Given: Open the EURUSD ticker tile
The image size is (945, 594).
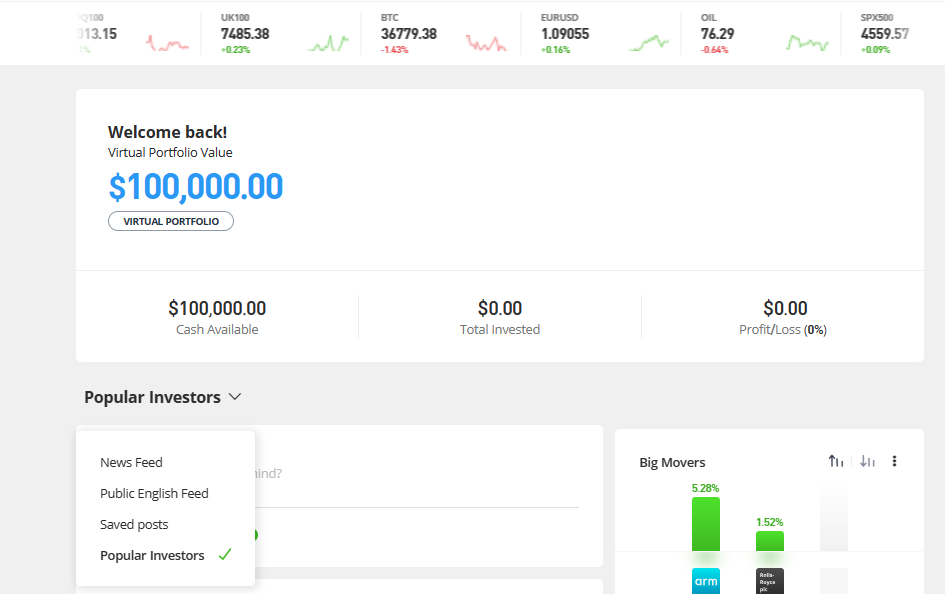Looking at the screenshot, I should tap(601, 34).
